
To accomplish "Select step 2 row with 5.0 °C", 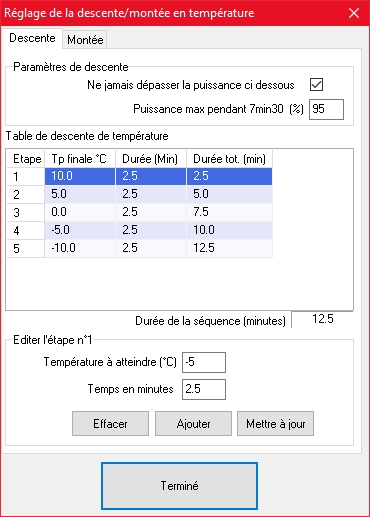I will pos(140,194).
